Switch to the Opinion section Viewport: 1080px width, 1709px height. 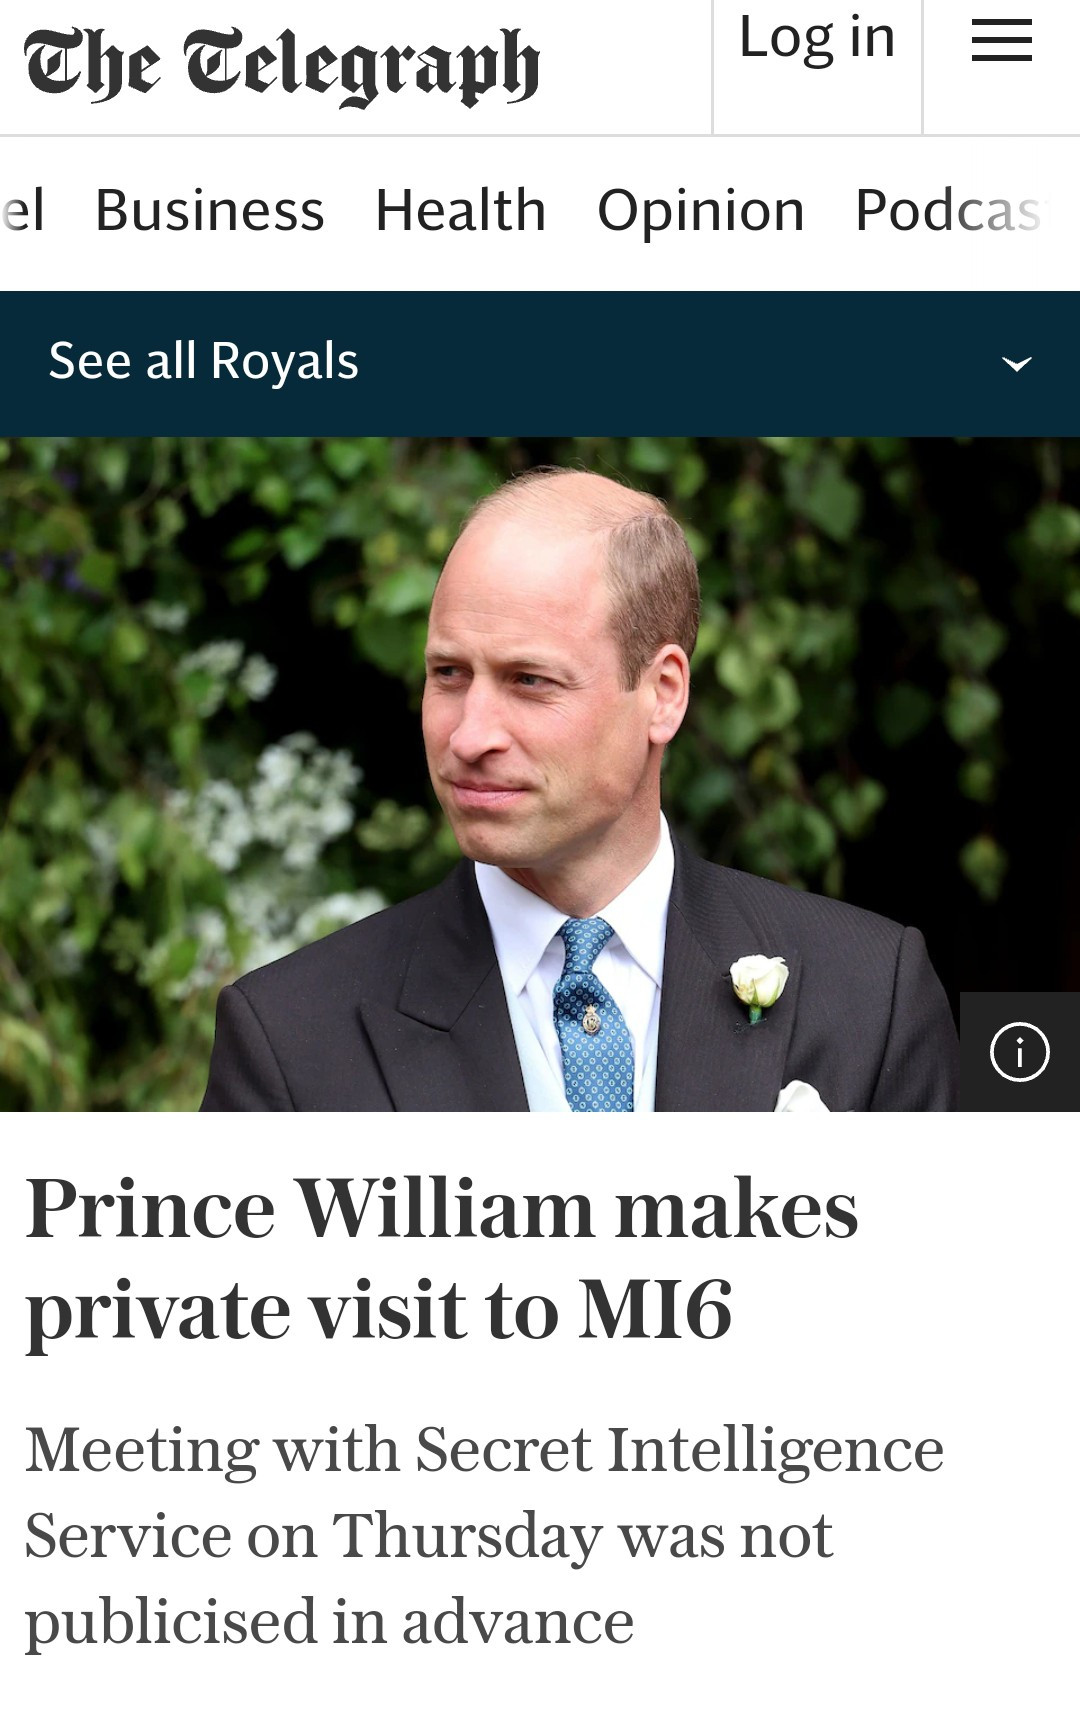[x=701, y=211]
